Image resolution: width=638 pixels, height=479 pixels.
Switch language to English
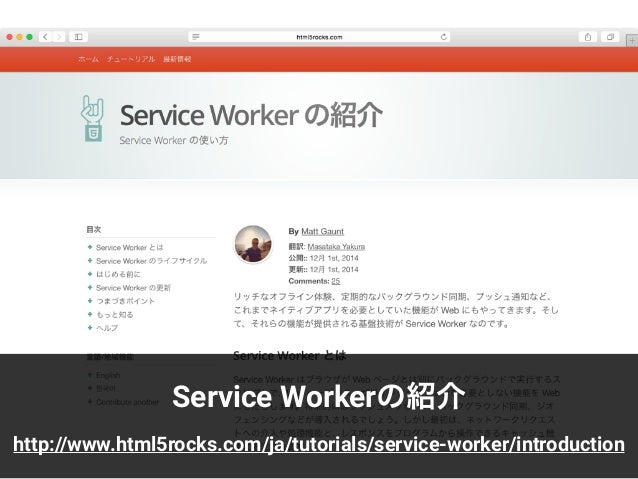pos(108,375)
